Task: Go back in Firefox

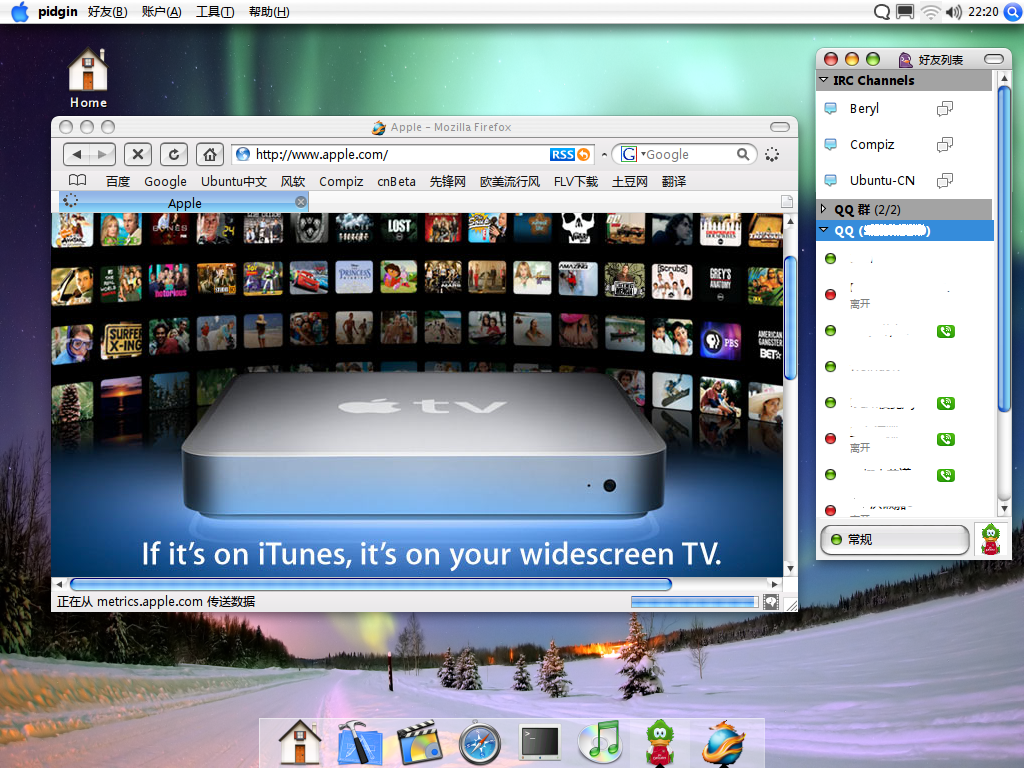Action: click(x=77, y=155)
